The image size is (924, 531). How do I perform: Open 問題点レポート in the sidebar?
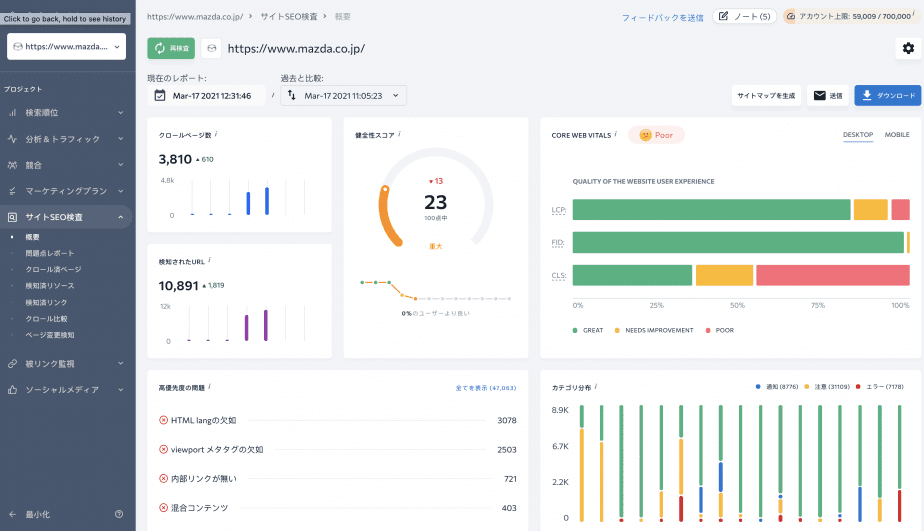click(x=50, y=253)
